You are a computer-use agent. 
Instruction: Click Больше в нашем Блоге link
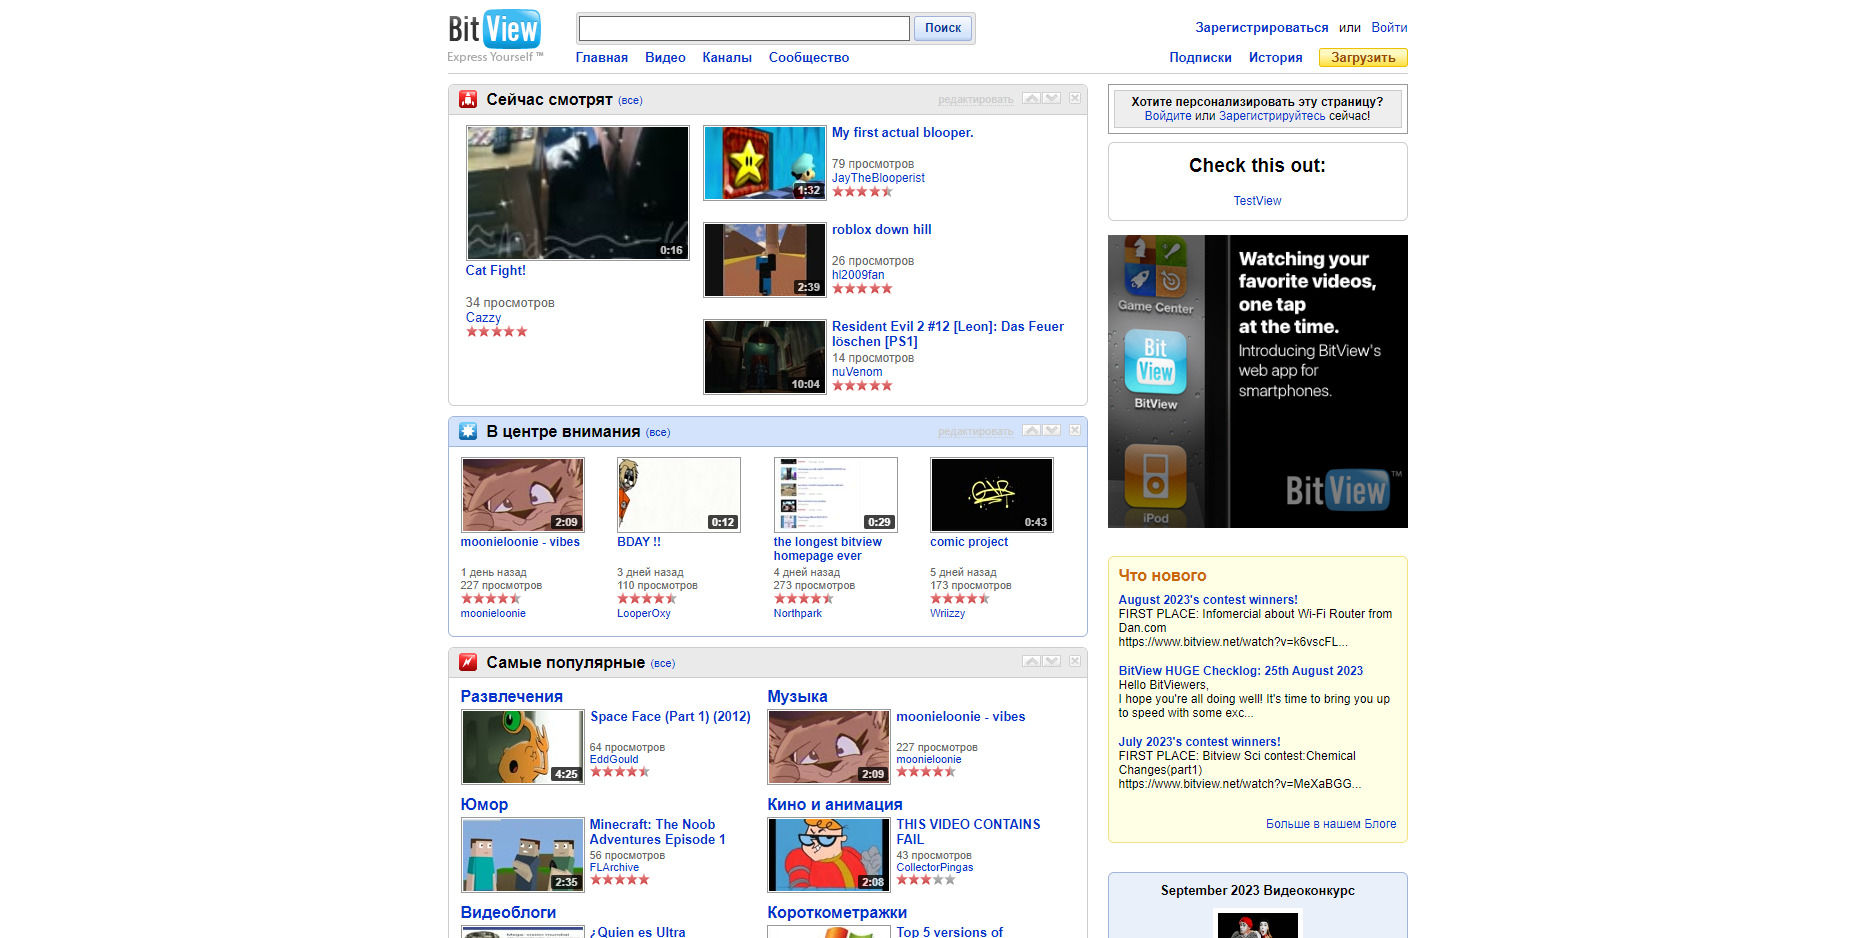click(x=1331, y=824)
